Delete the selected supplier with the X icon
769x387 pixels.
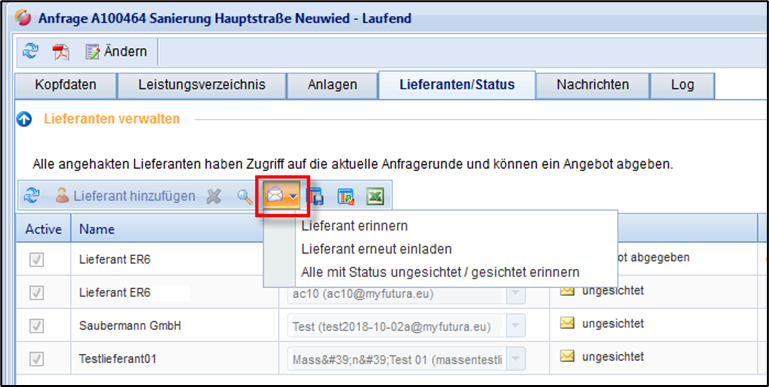[214, 197]
